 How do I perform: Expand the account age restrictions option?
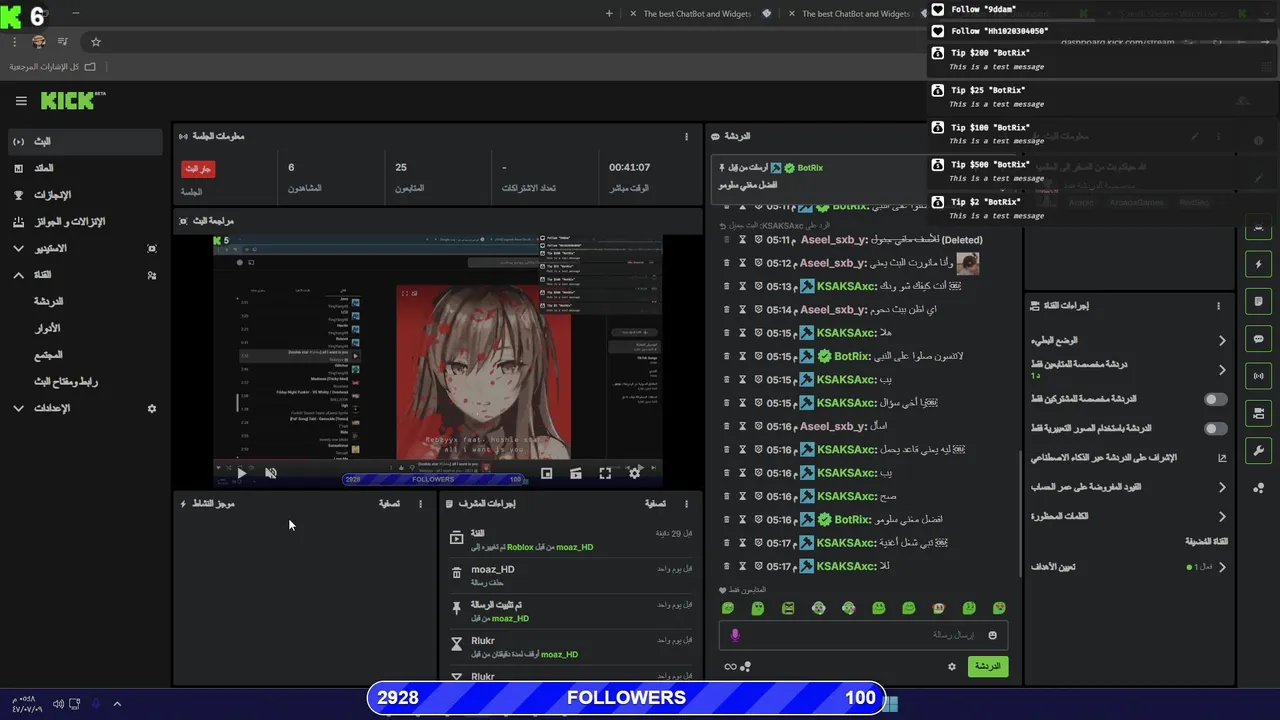[1222, 488]
